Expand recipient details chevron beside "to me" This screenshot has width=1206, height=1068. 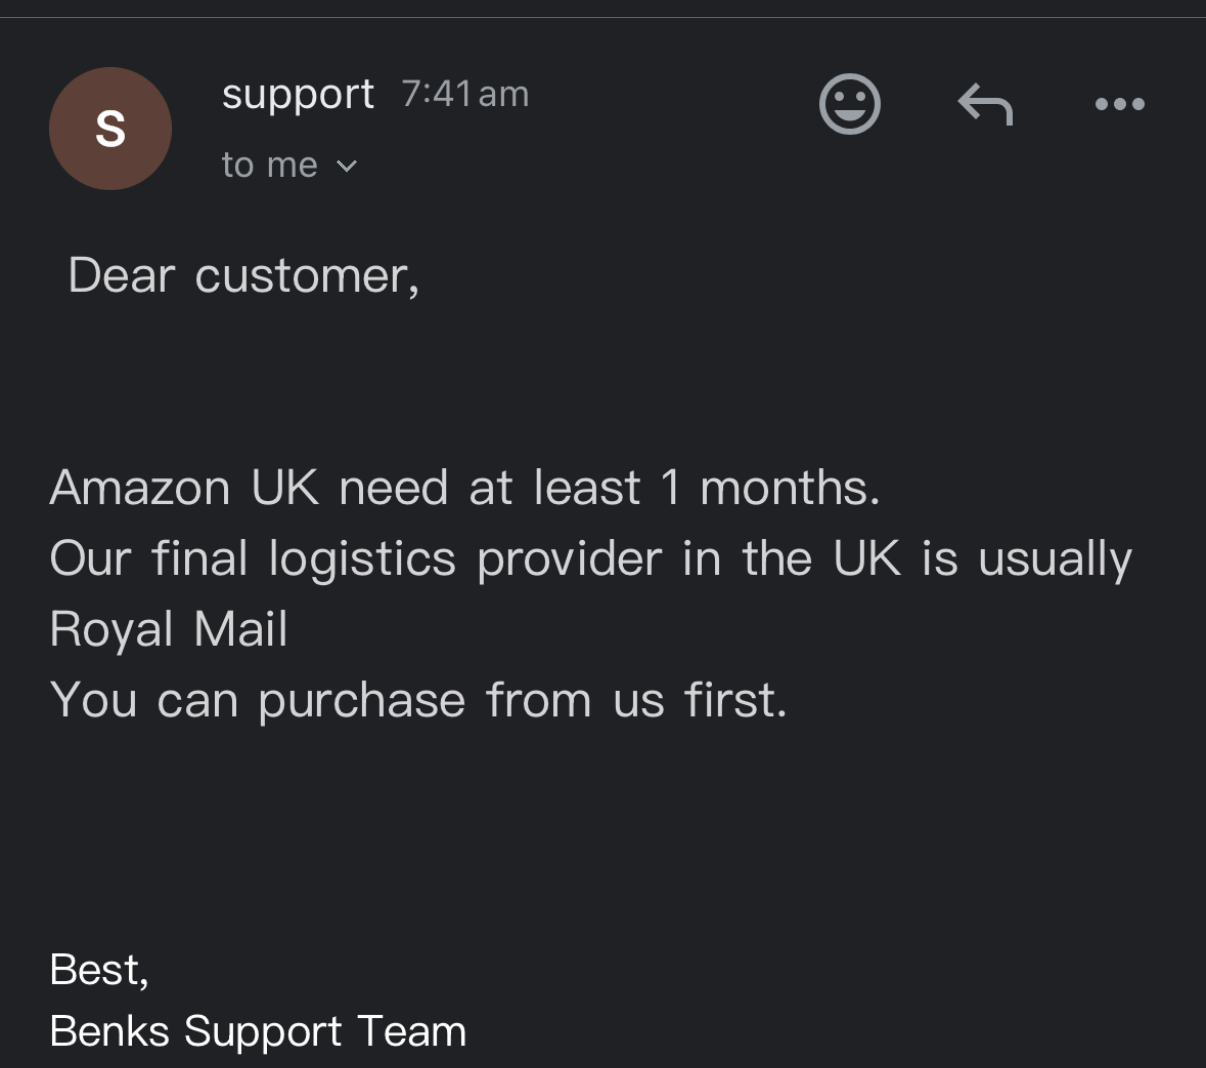coord(347,166)
